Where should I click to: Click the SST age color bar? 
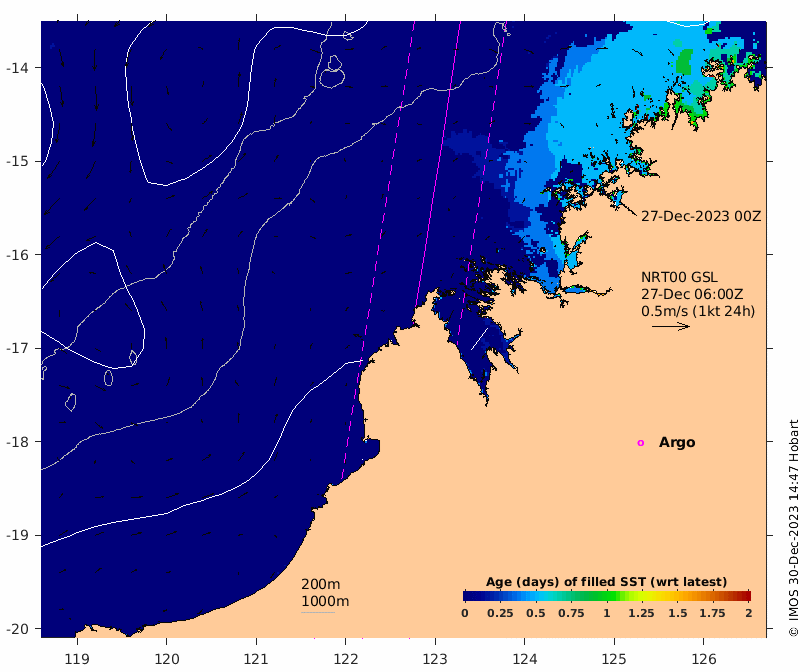tap(607, 596)
